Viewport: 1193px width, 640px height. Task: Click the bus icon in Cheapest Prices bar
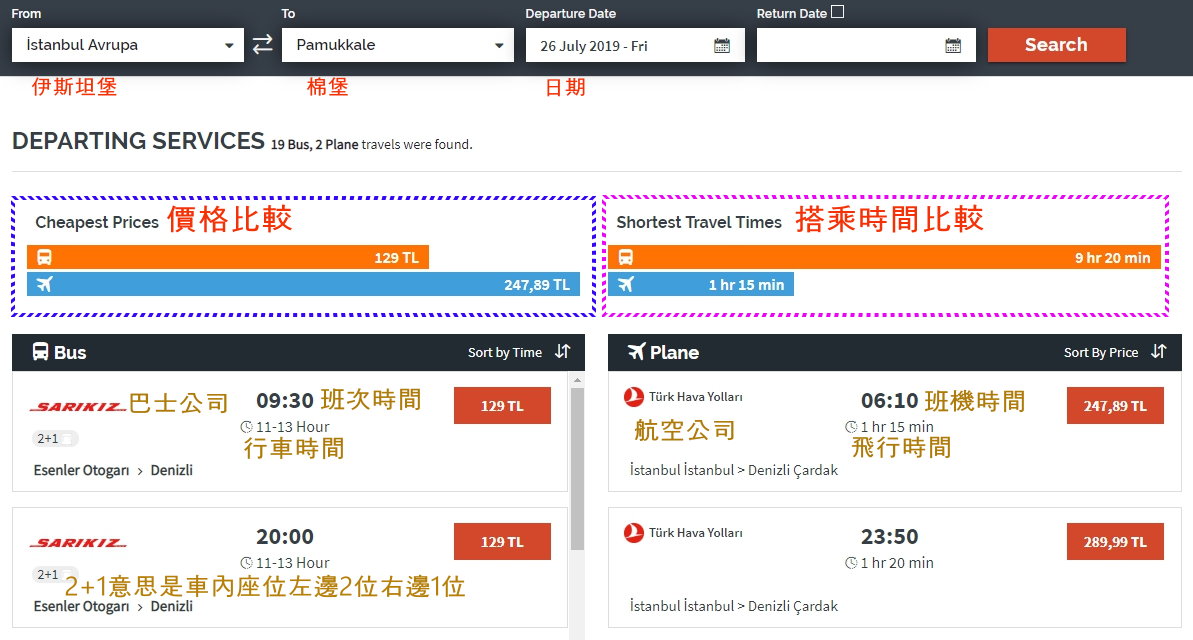44,258
